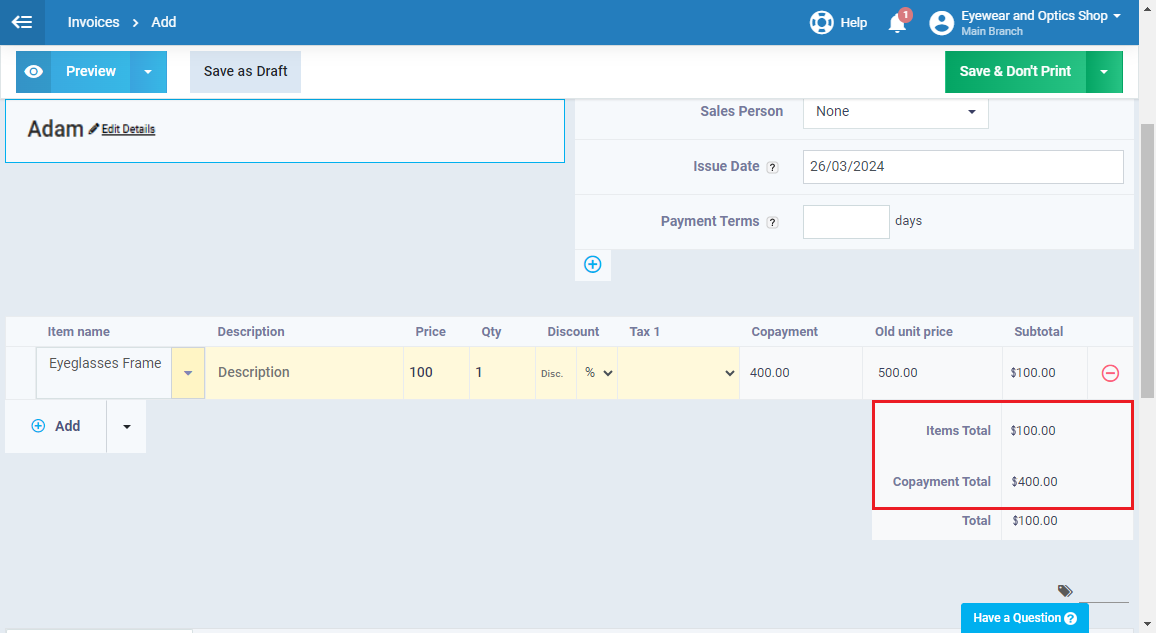The width and height of the screenshot is (1156, 633).
Task: Open the Help lifebuoy icon
Action: click(821, 22)
